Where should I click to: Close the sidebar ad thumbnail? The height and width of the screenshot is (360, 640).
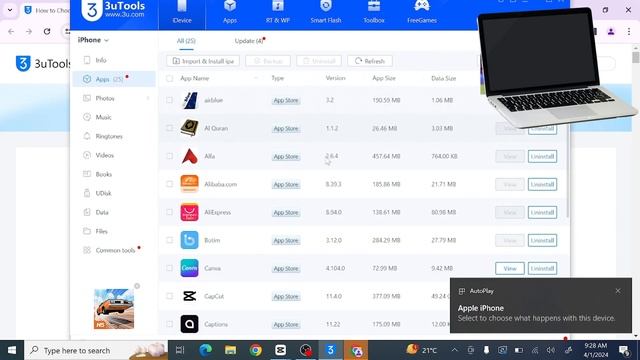pos(137,286)
